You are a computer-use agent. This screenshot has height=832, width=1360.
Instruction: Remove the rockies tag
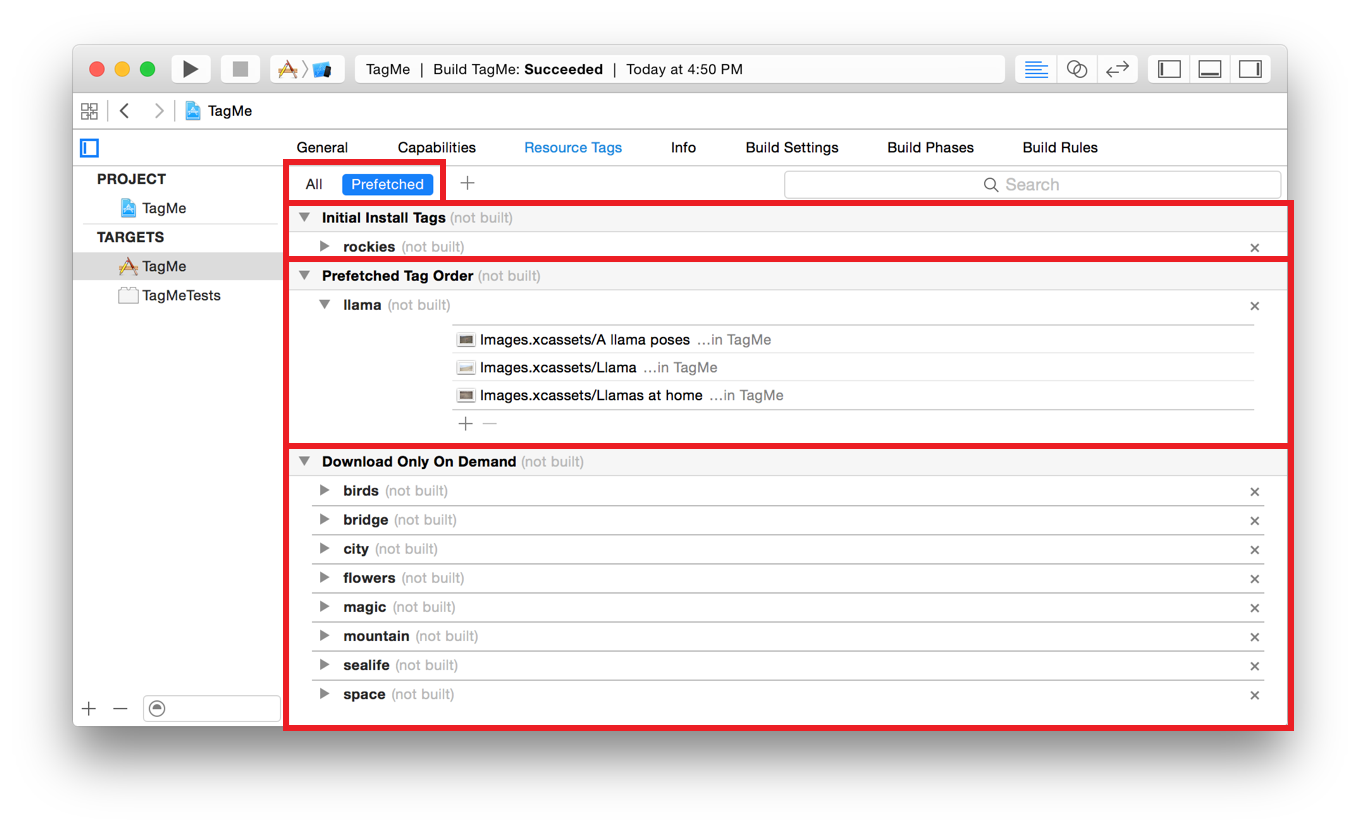pyautogui.click(x=1254, y=247)
